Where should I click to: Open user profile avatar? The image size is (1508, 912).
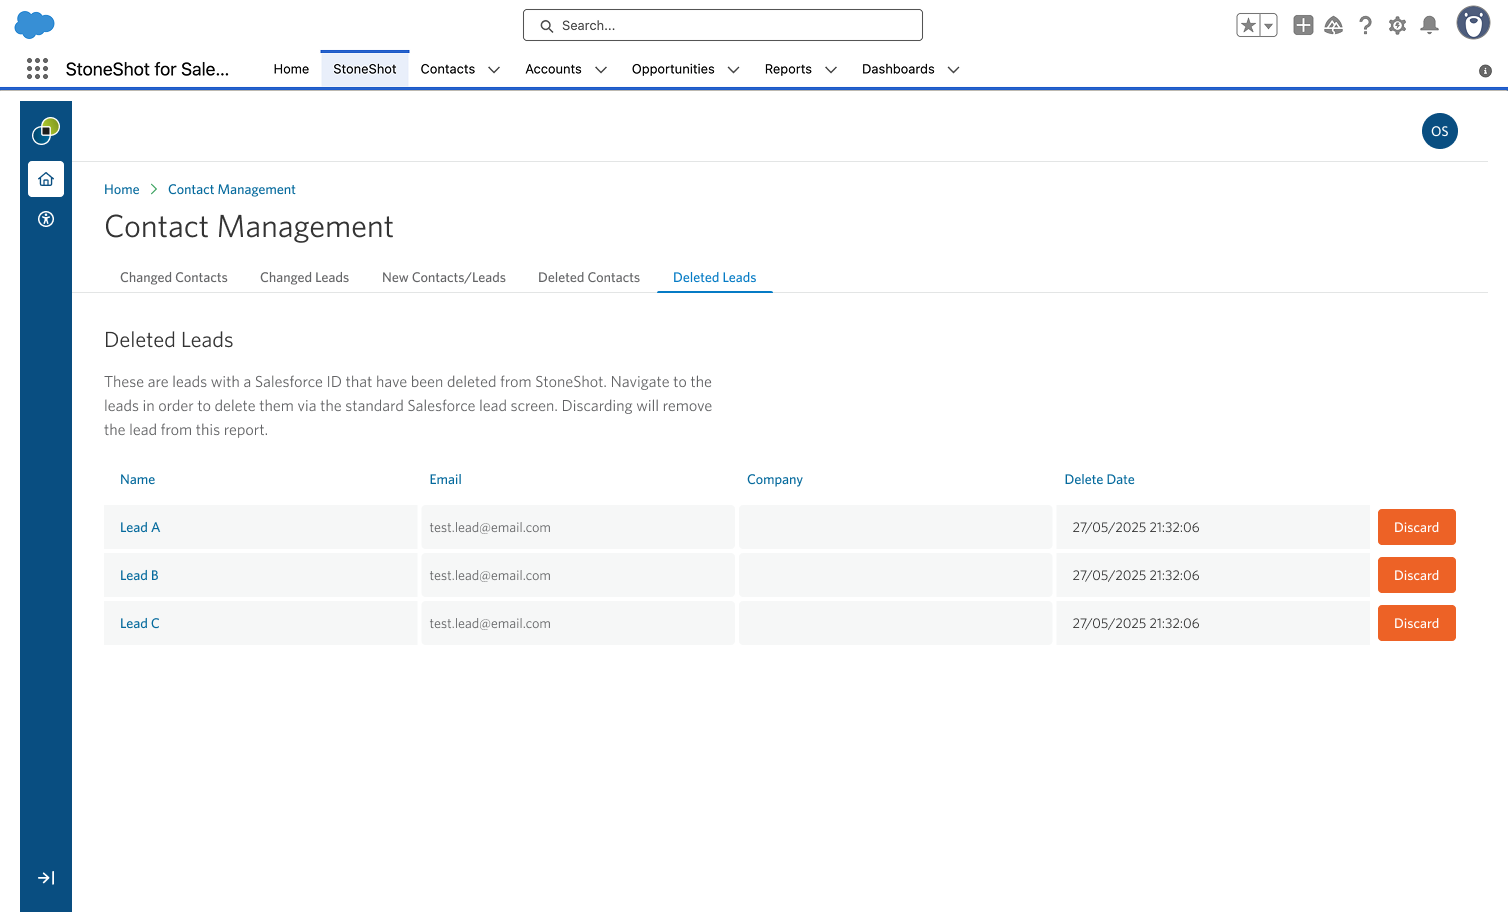pyautogui.click(x=1473, y=23)
